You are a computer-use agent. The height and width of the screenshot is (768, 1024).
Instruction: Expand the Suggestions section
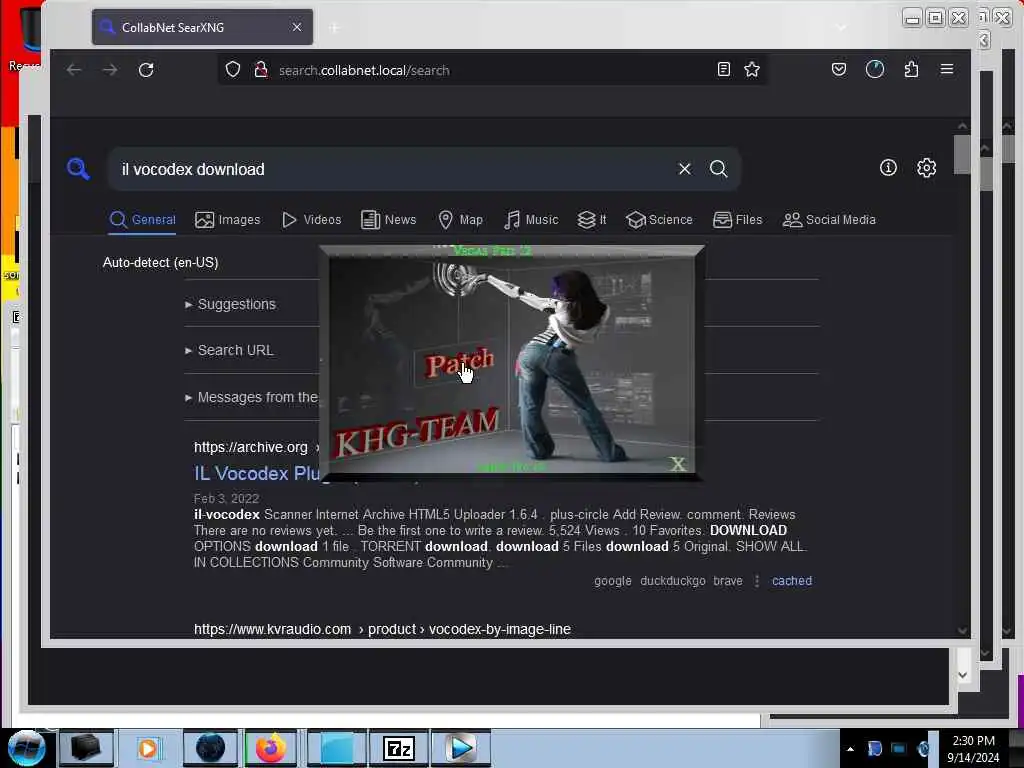tap(231, 304)
